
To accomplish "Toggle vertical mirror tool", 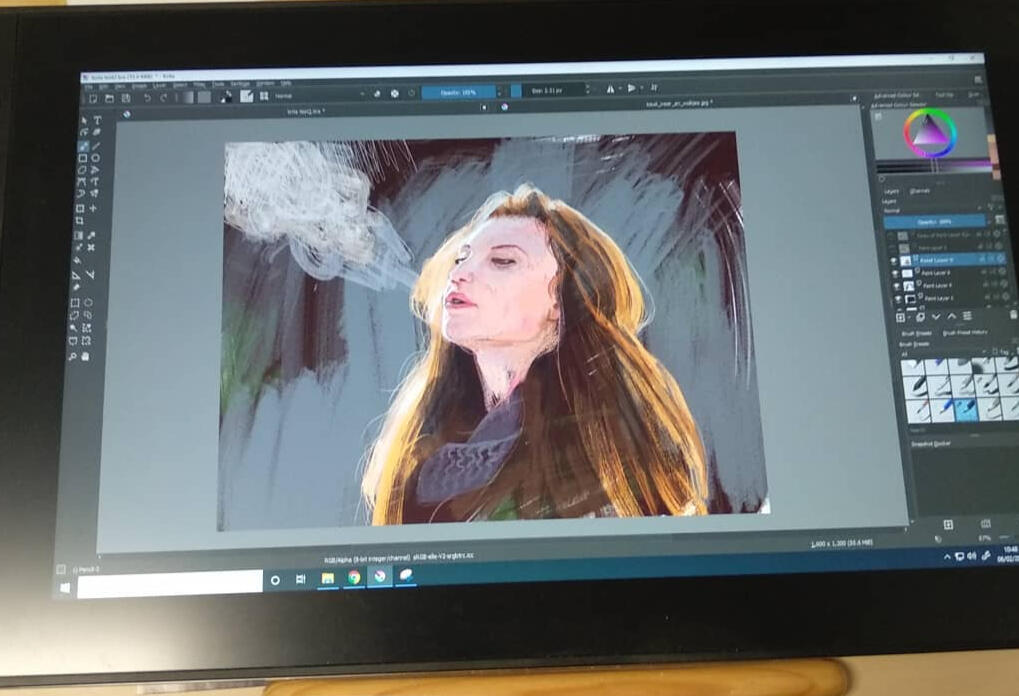I will (x=631, y=88).
